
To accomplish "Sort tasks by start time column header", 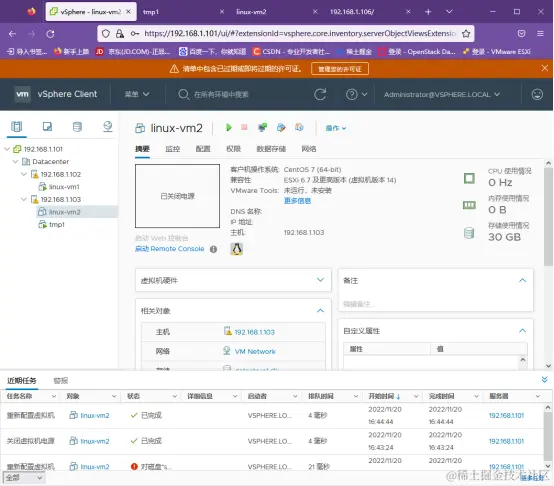I will click(384, 397).
